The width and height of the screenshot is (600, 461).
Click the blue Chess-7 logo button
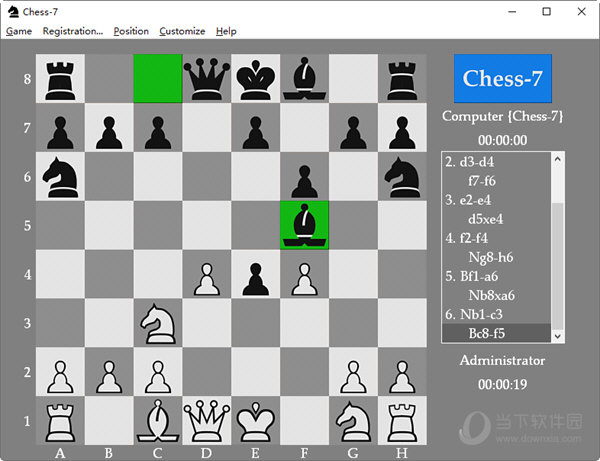(503, 79)
